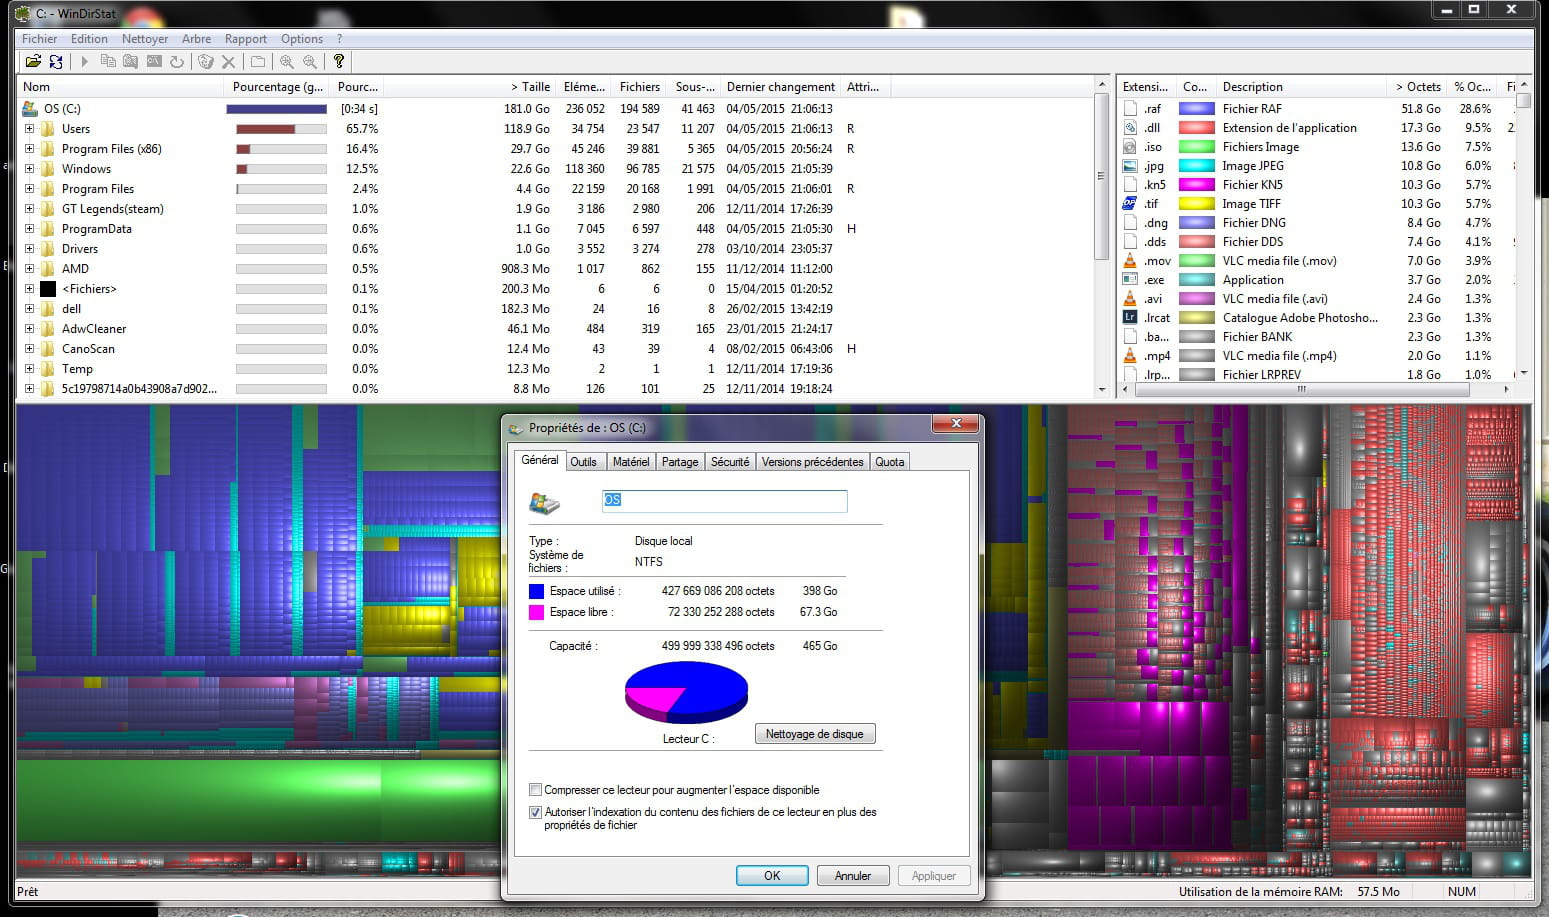Expand the Temp folder node
The image size is (1549, 917).
(29, 368)
